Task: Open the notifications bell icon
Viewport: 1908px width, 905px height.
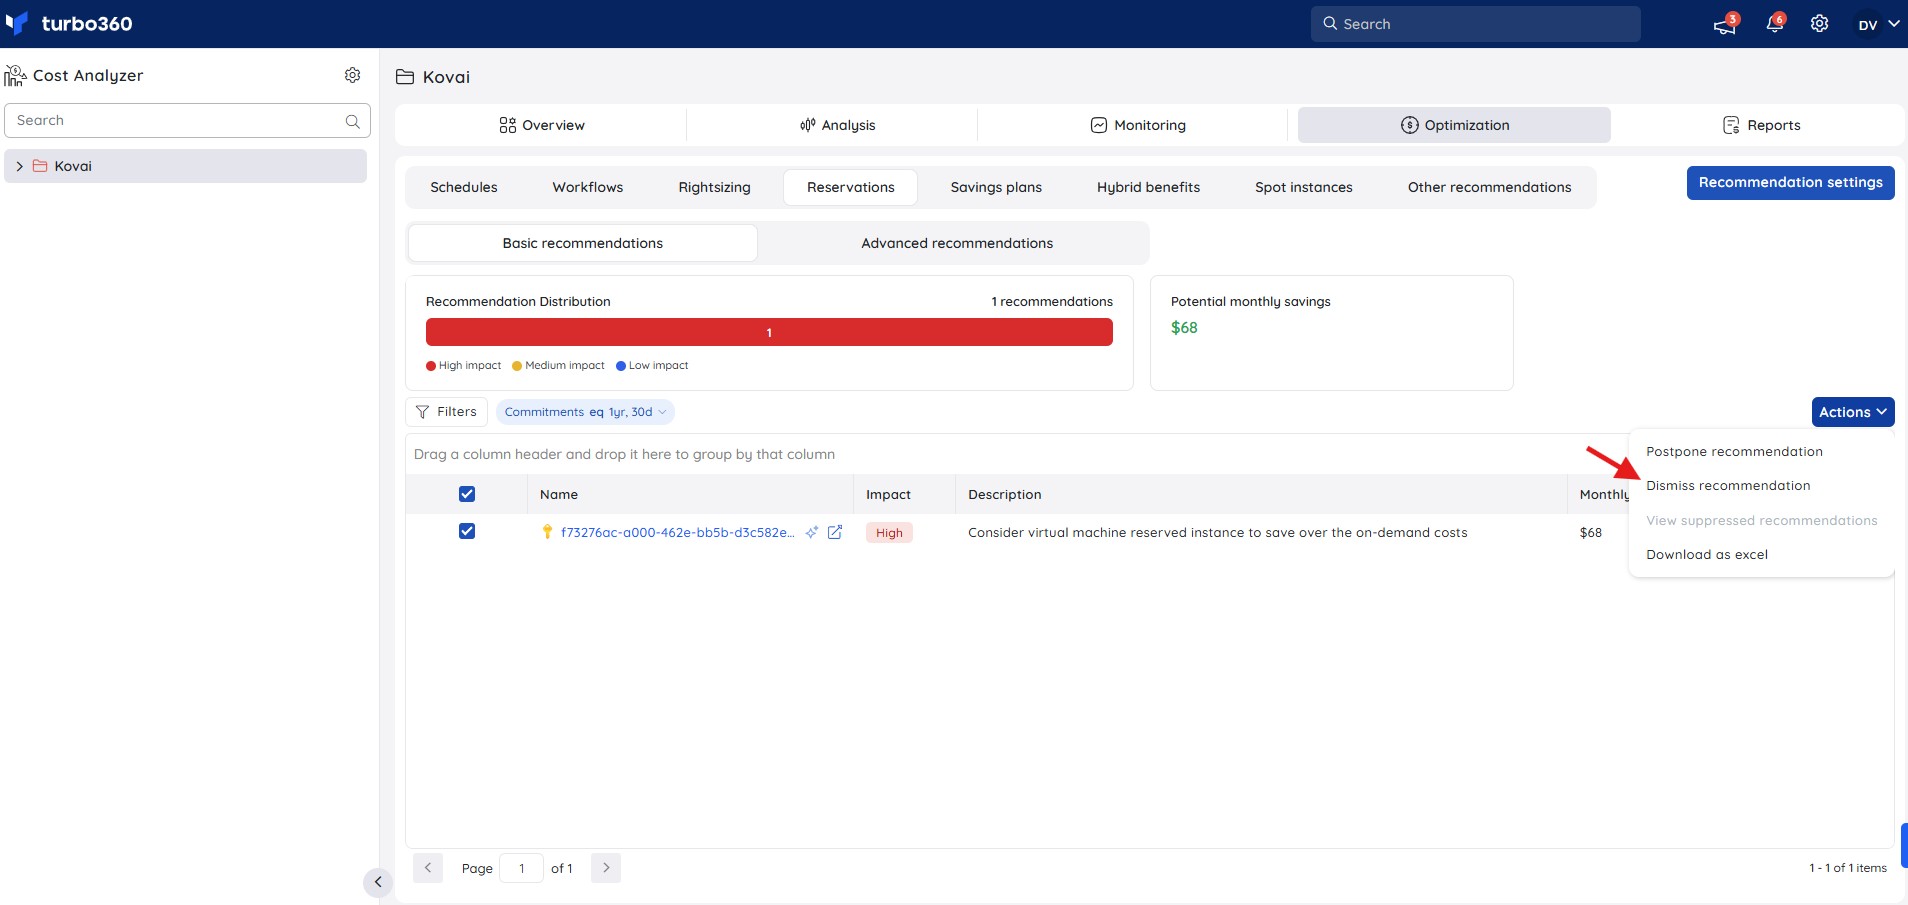Action: point(1775,23)
